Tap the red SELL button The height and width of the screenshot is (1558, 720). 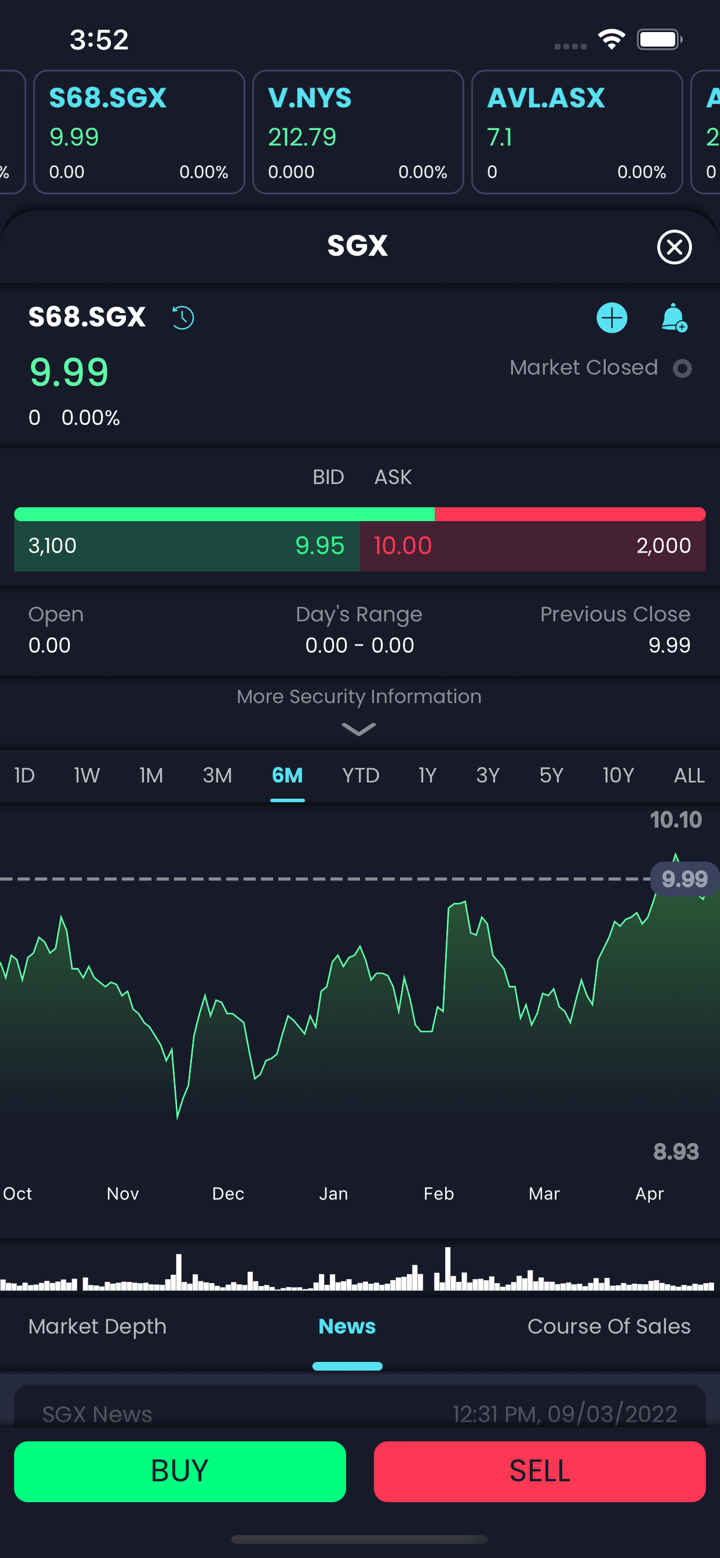tap(540, 1471)
